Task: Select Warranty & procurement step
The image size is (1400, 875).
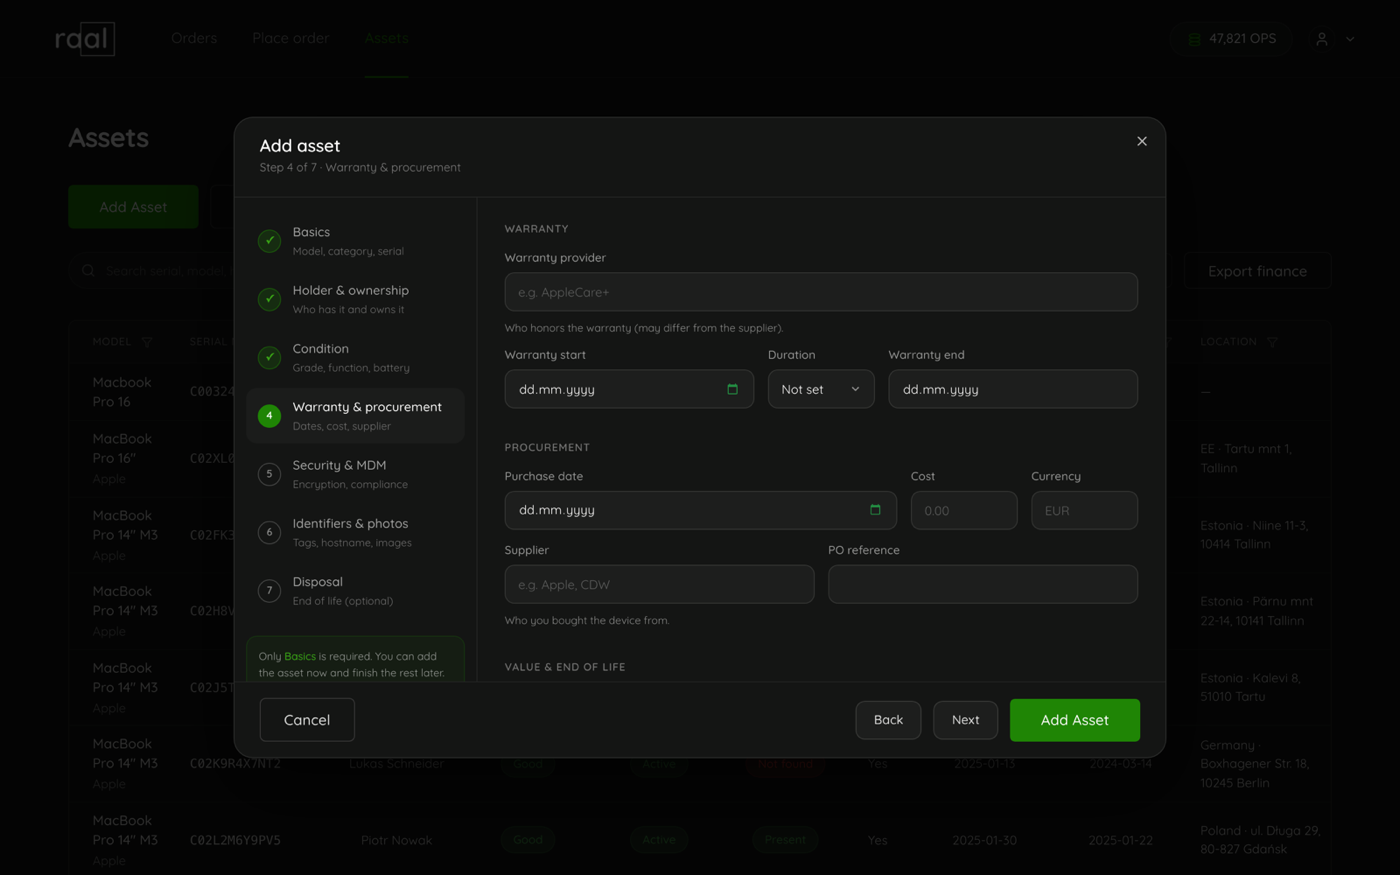Action: (x=355, y=415)
